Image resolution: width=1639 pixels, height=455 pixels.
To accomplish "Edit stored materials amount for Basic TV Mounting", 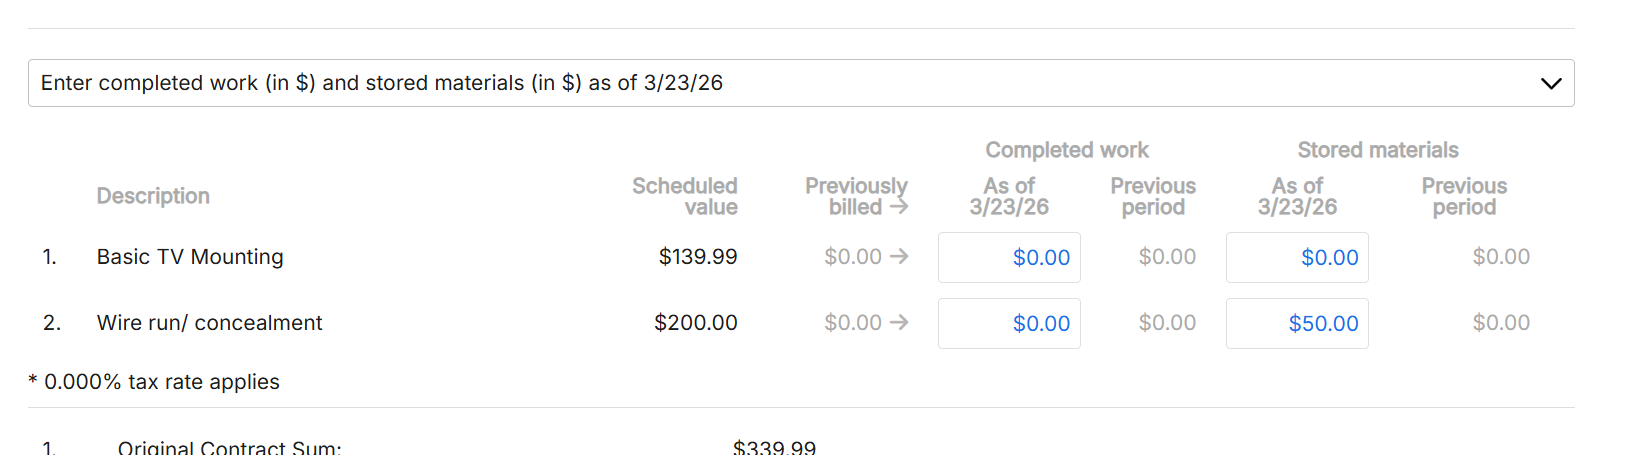I will 1297,258.
